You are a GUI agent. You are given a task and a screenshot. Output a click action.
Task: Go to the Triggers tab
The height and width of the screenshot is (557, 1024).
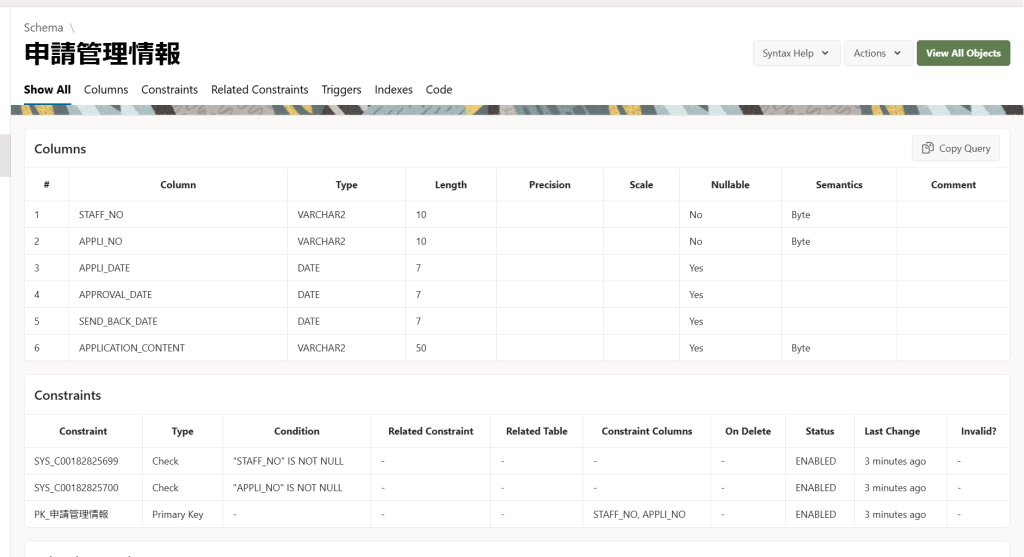click(x=341, y=90)
